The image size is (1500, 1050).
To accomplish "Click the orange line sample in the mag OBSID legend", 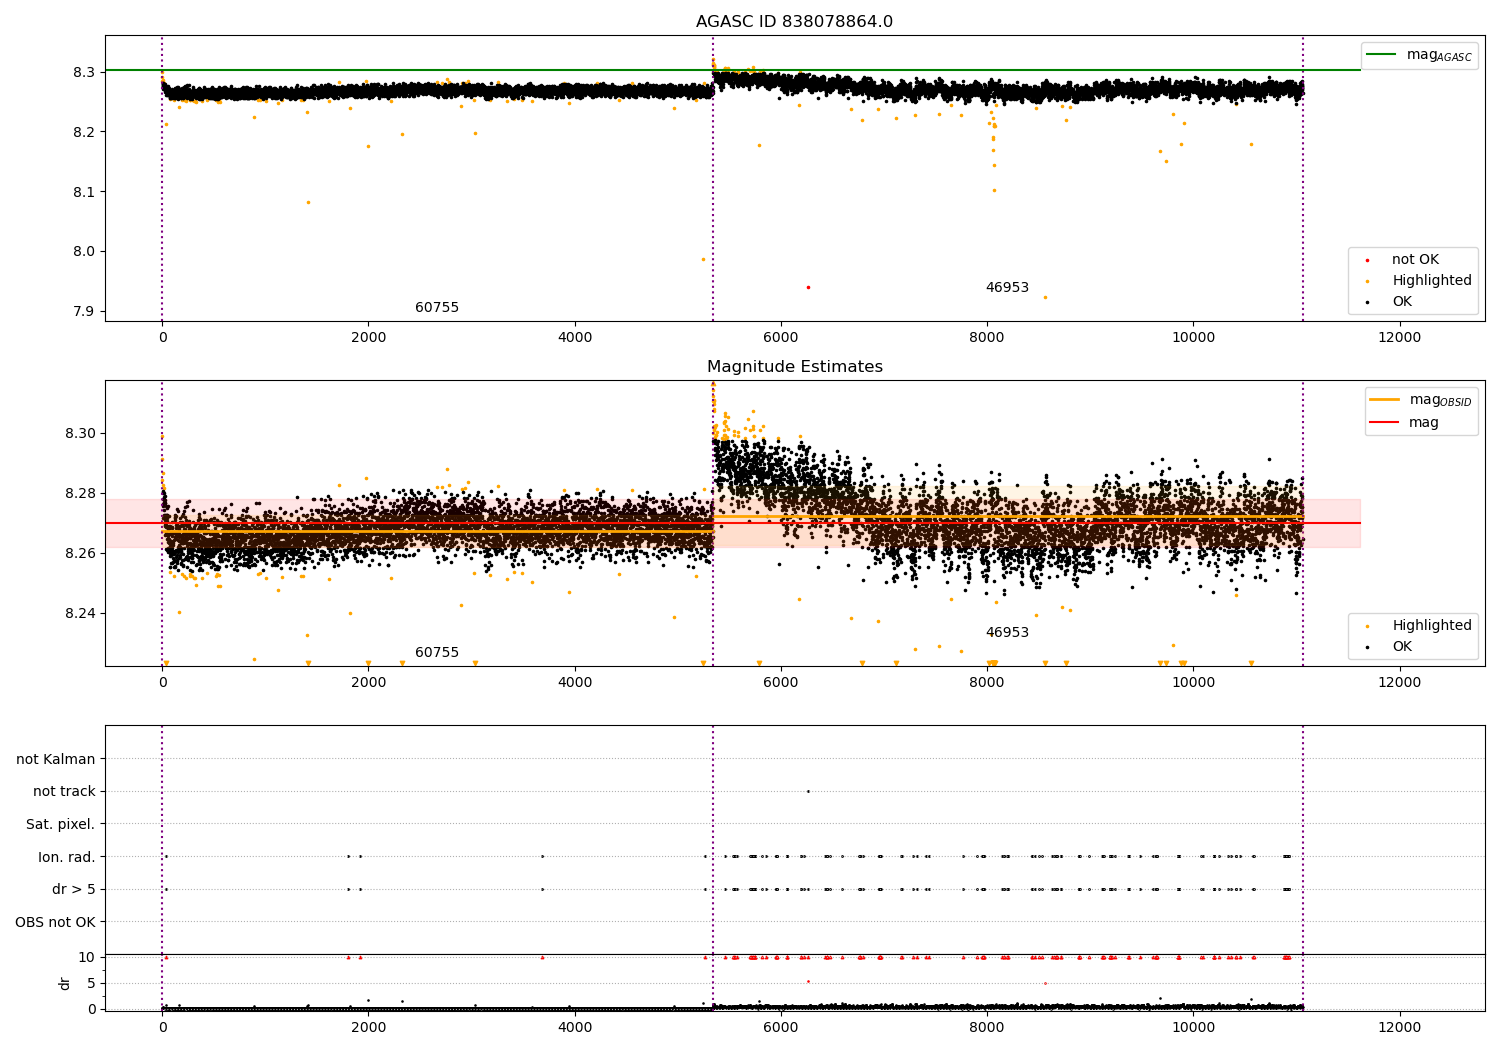I will click(1385, 400).
